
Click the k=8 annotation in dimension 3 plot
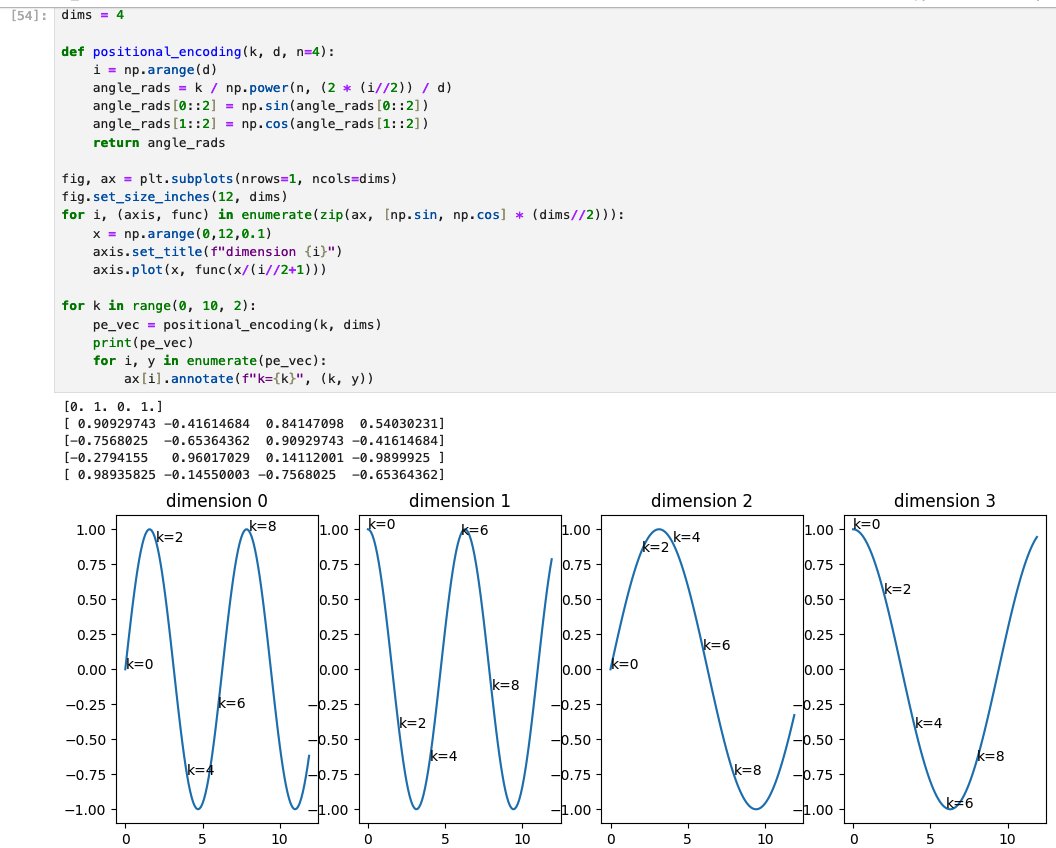click(x=991, y=756)
